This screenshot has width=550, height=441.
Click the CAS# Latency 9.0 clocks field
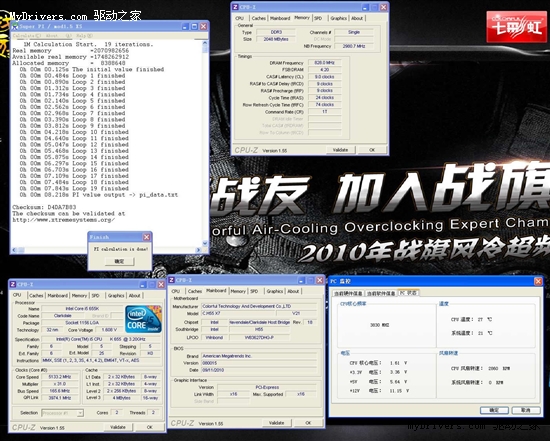point(324,77)
